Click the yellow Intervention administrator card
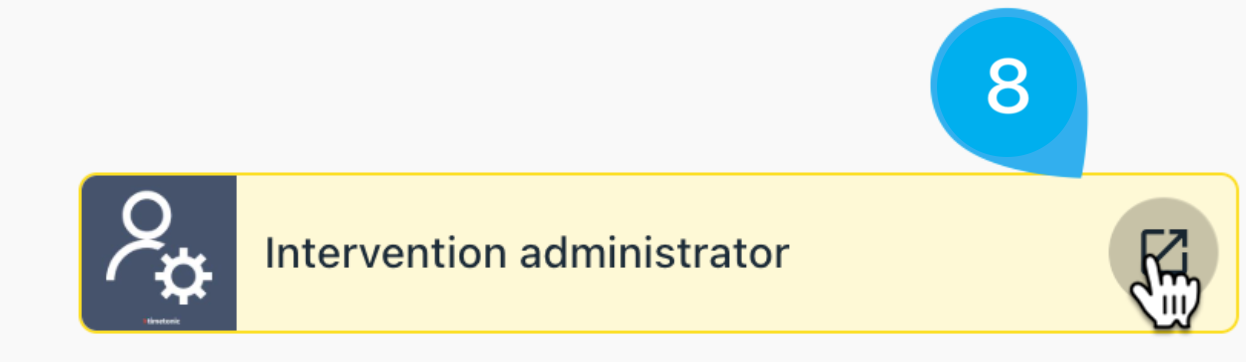The height and width of the screenshot is (362, 1246). (x=659, y=252)
